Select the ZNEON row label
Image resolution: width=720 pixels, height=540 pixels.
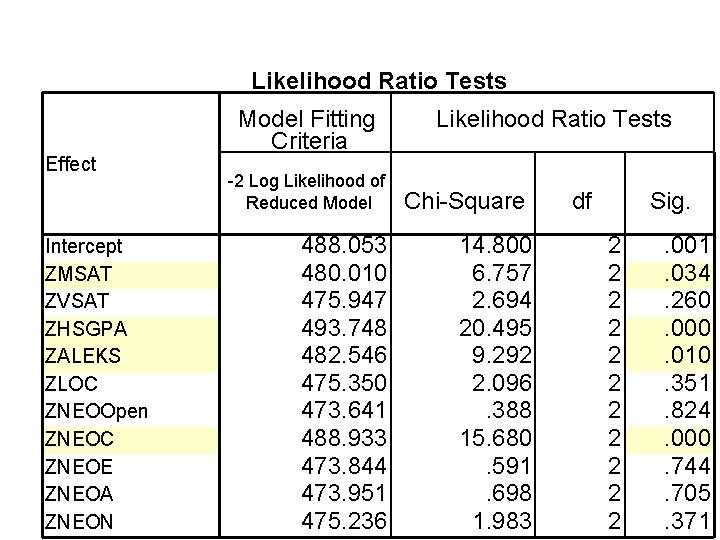point(80,519)
